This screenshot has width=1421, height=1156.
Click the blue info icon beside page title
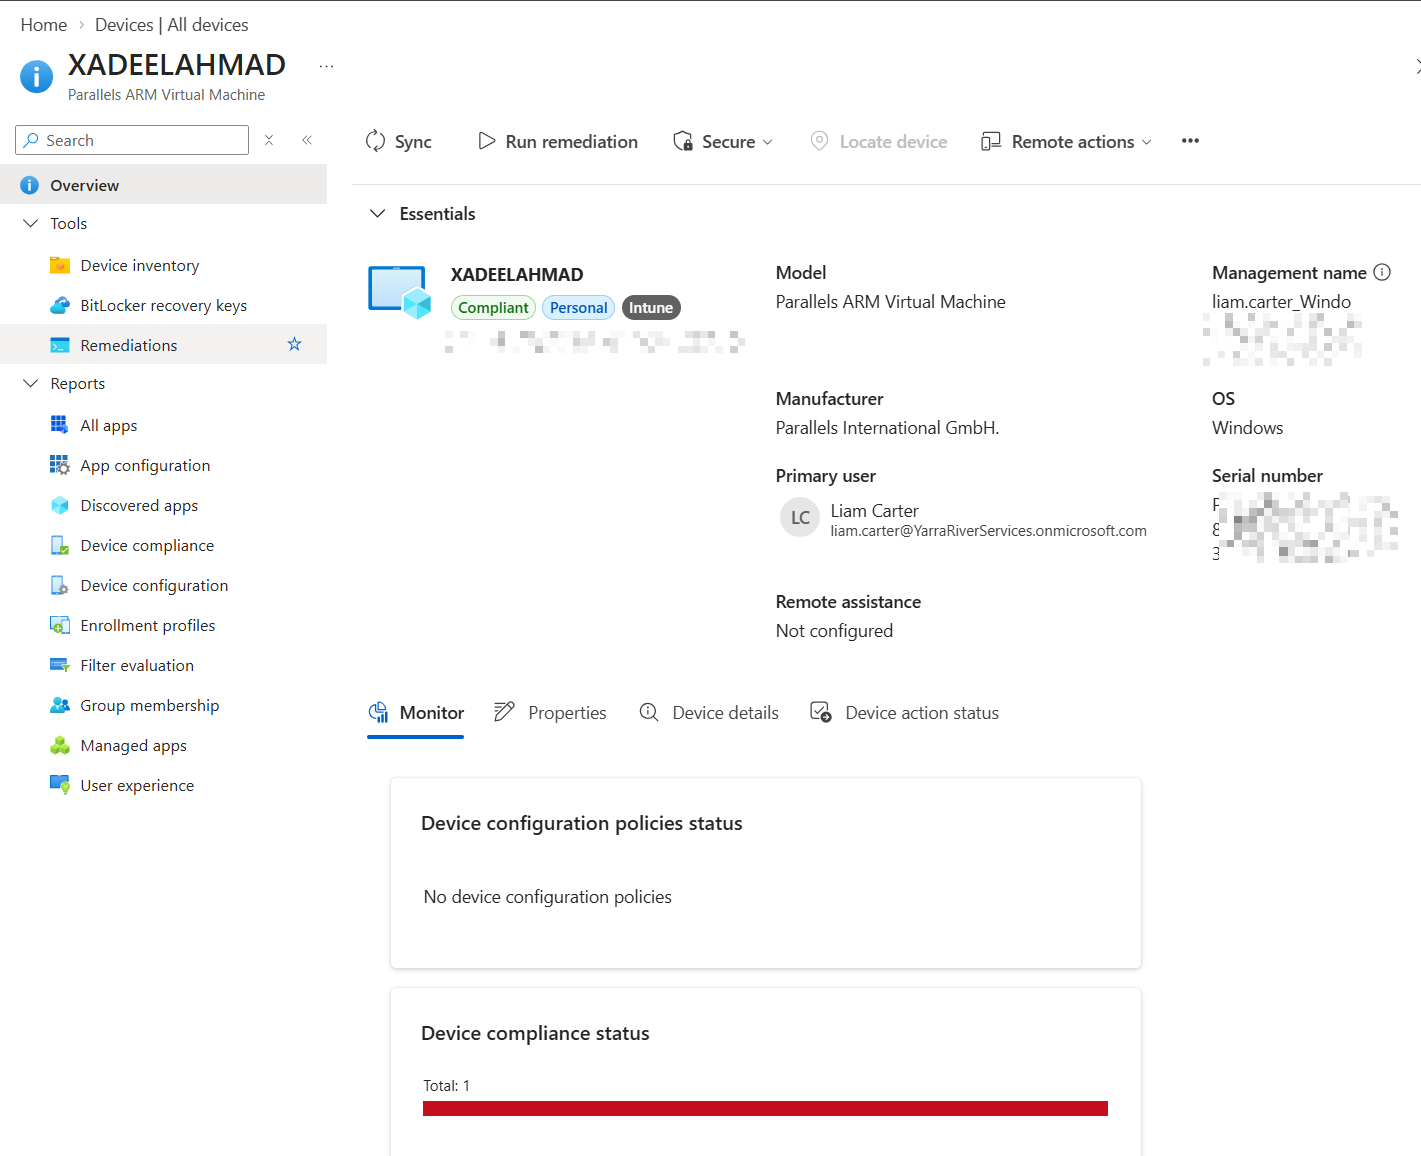click(37, 76)
